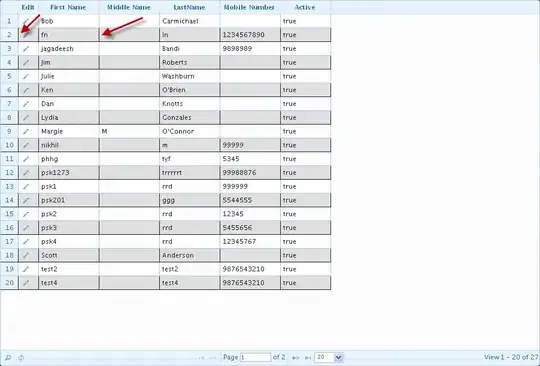Viewport: 540px width, 366px height.
Task: Click the Knotts last name cell
Action: [189, 104]
